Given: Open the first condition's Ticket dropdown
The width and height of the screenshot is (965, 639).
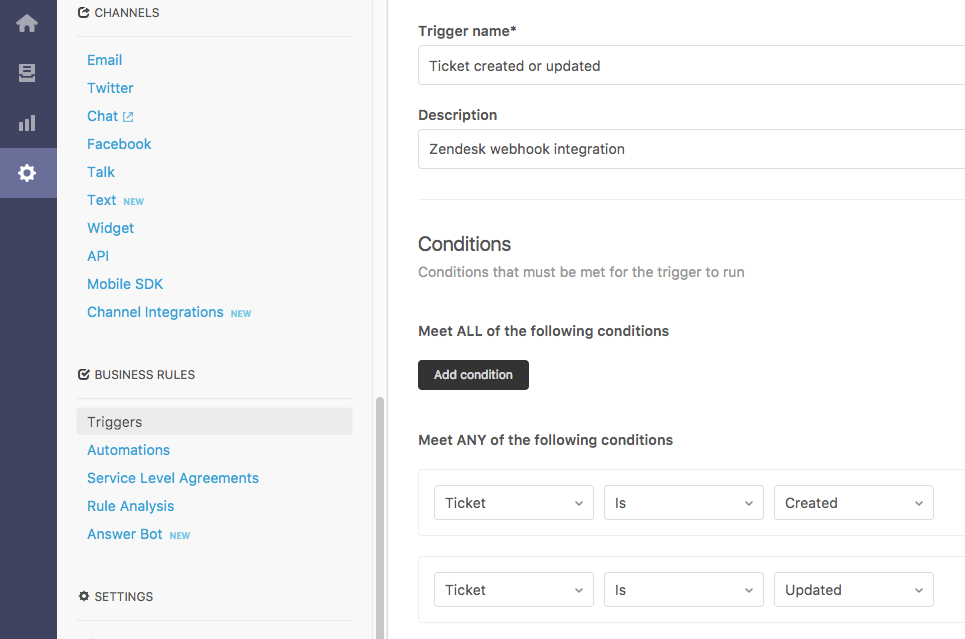Looking at the screenshot, I should [513, 503].
